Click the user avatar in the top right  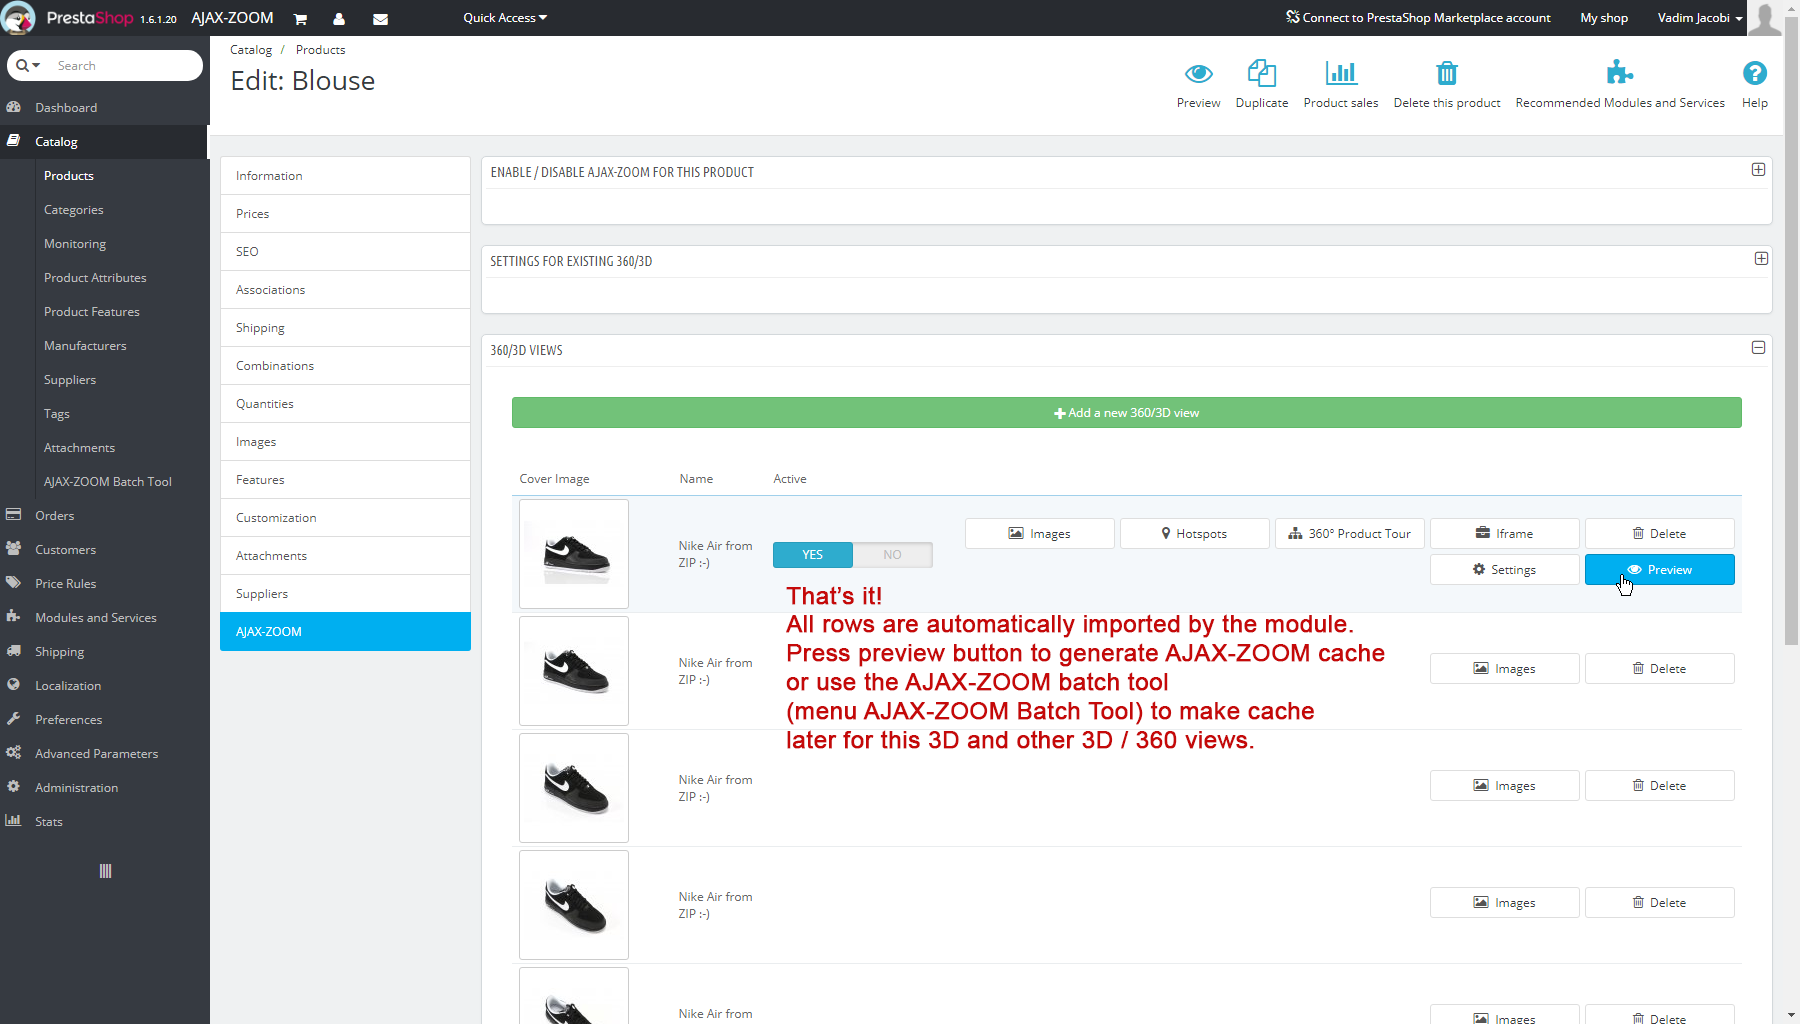point(1764,18)
